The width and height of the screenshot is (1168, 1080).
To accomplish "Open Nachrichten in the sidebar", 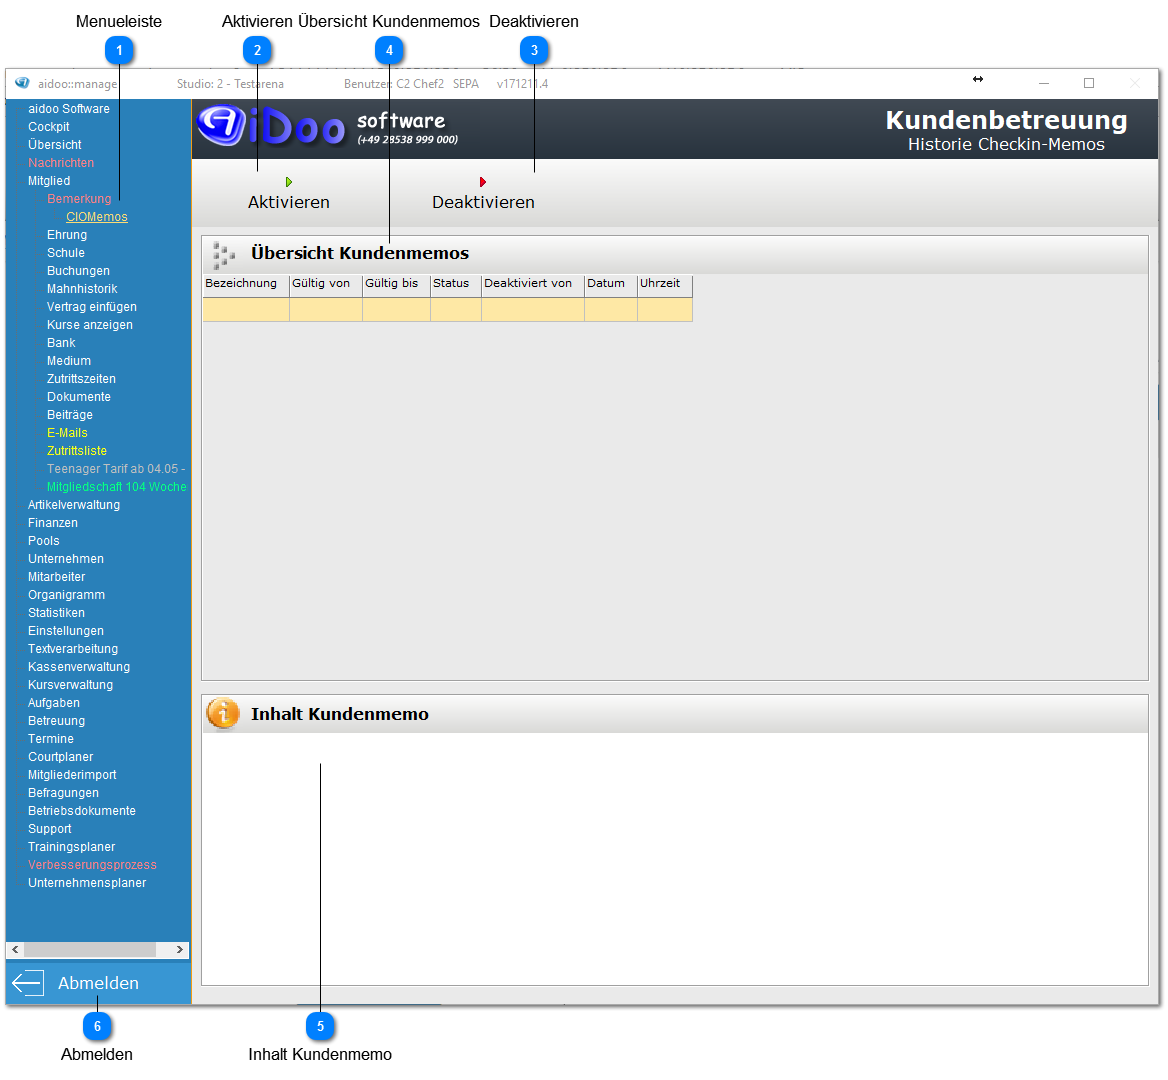I will click(61, 162).
